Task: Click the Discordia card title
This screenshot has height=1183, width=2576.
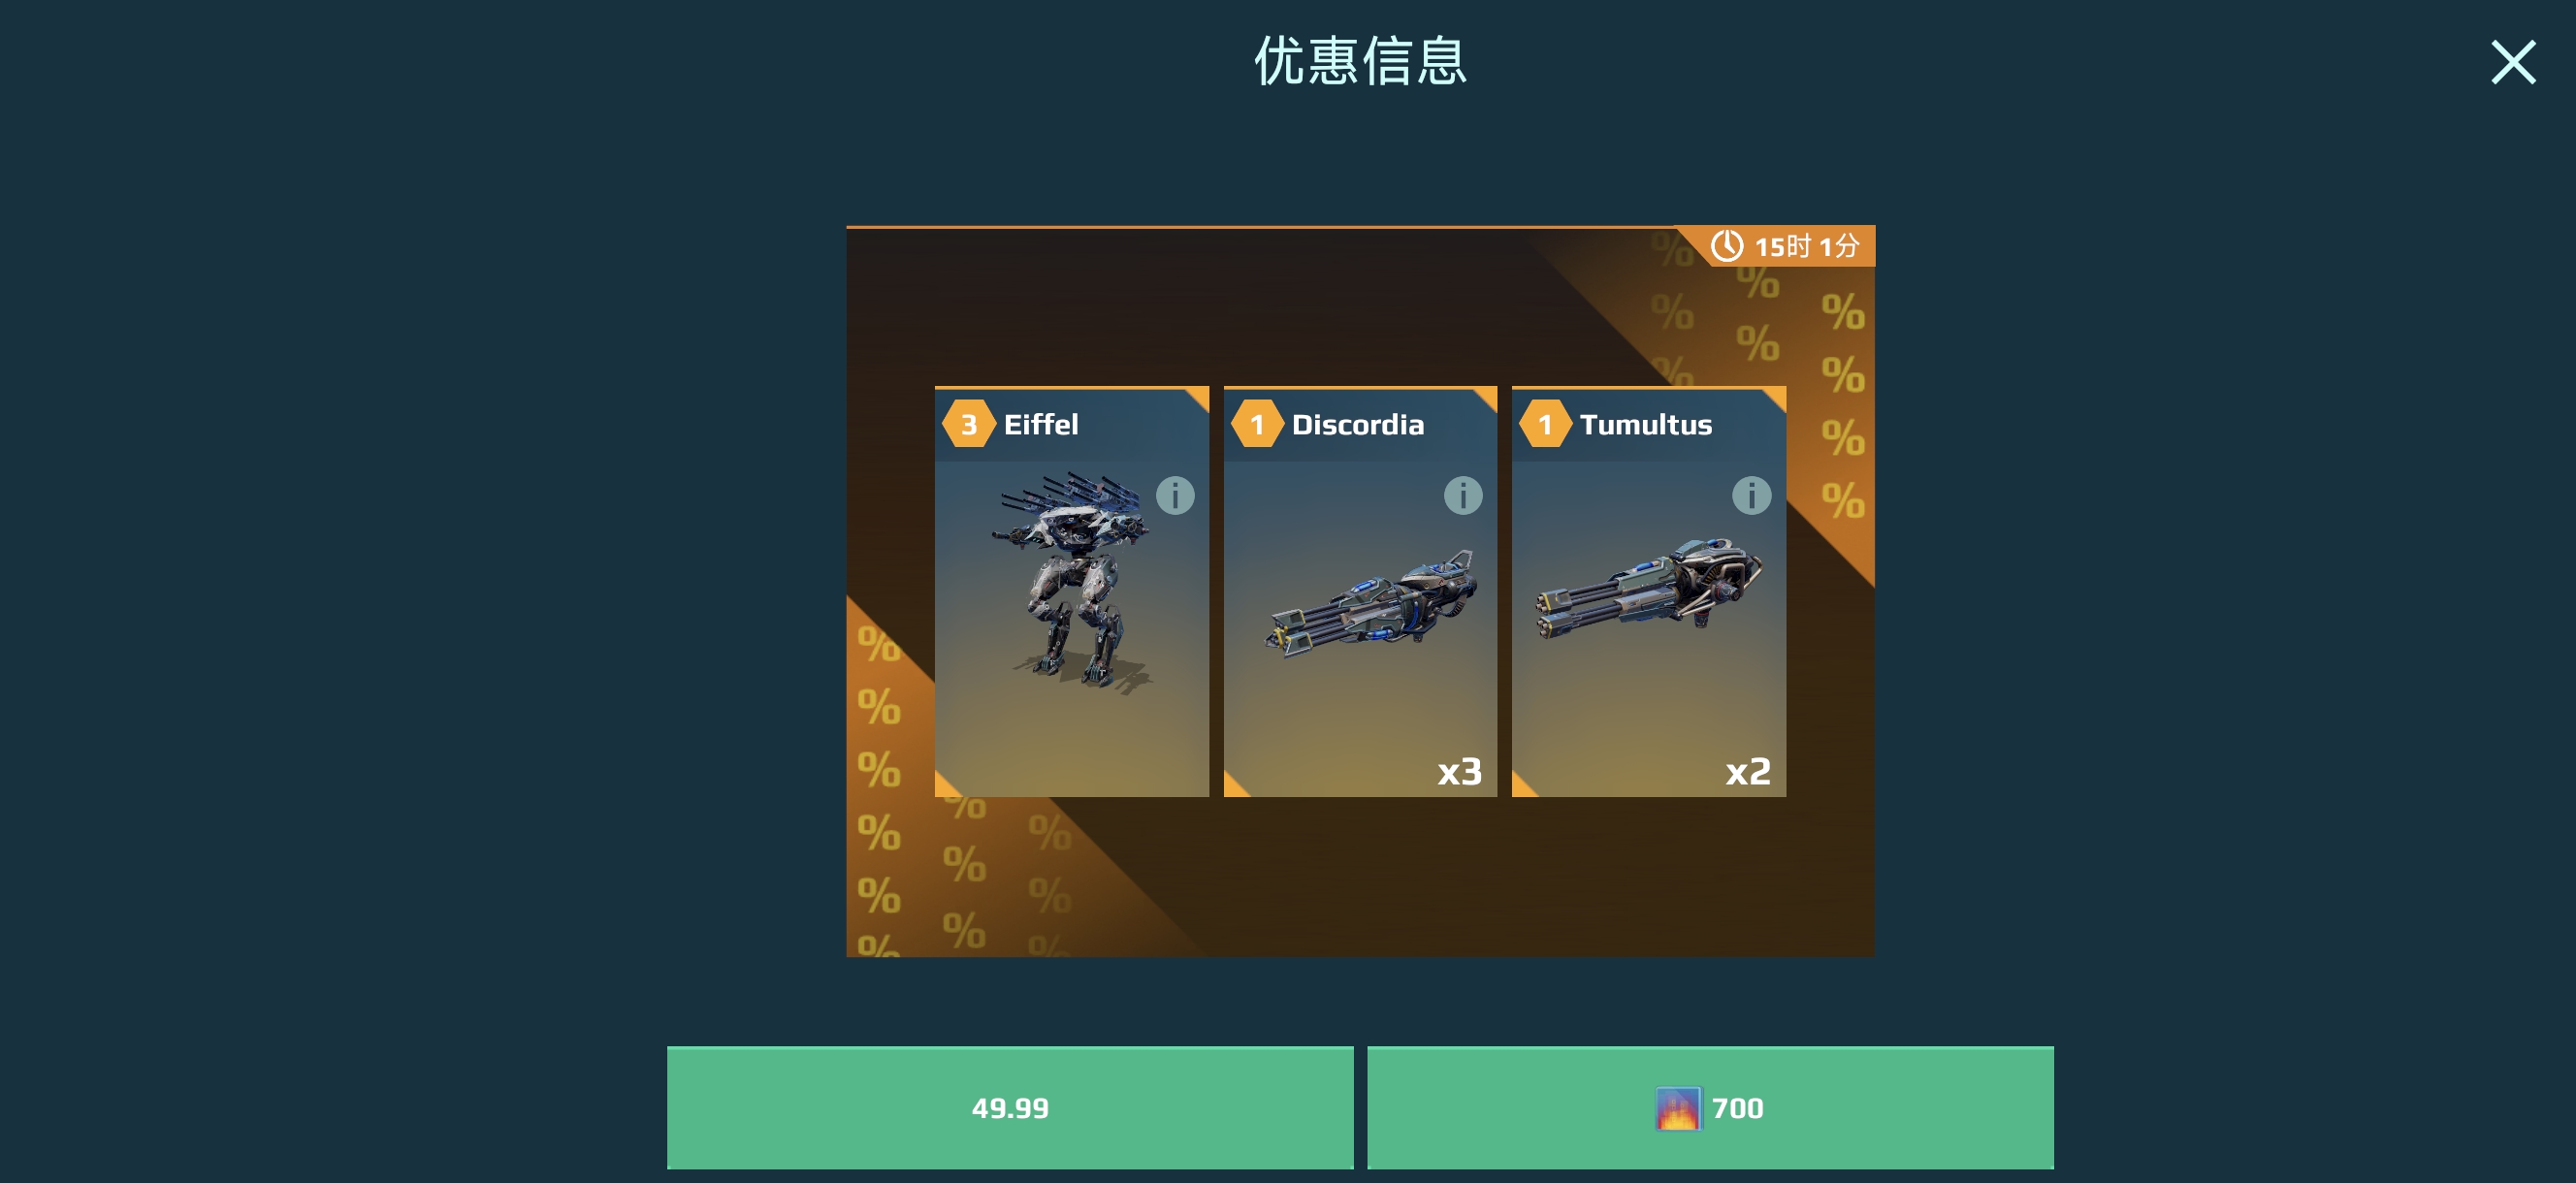Action: click(1358, 424)
